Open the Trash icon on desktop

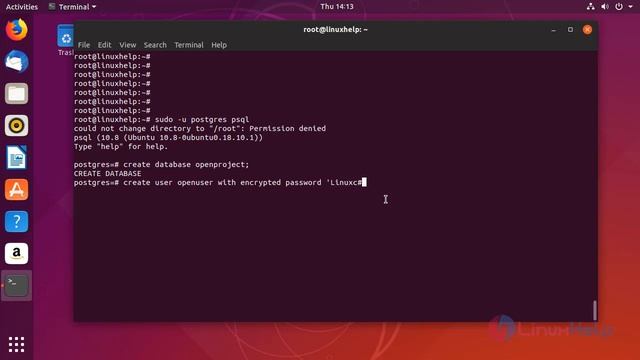pyautogui.click(x=65, y=40)
